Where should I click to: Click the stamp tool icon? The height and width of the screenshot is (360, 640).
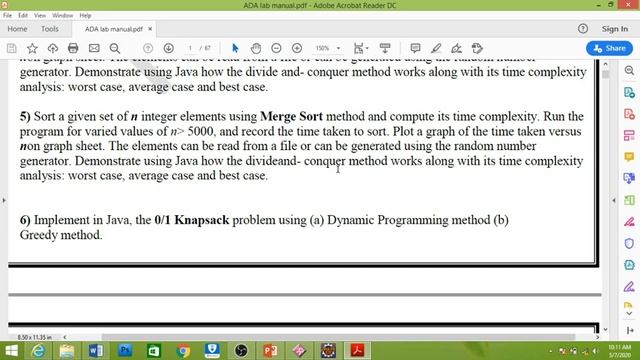pos(477,48)
